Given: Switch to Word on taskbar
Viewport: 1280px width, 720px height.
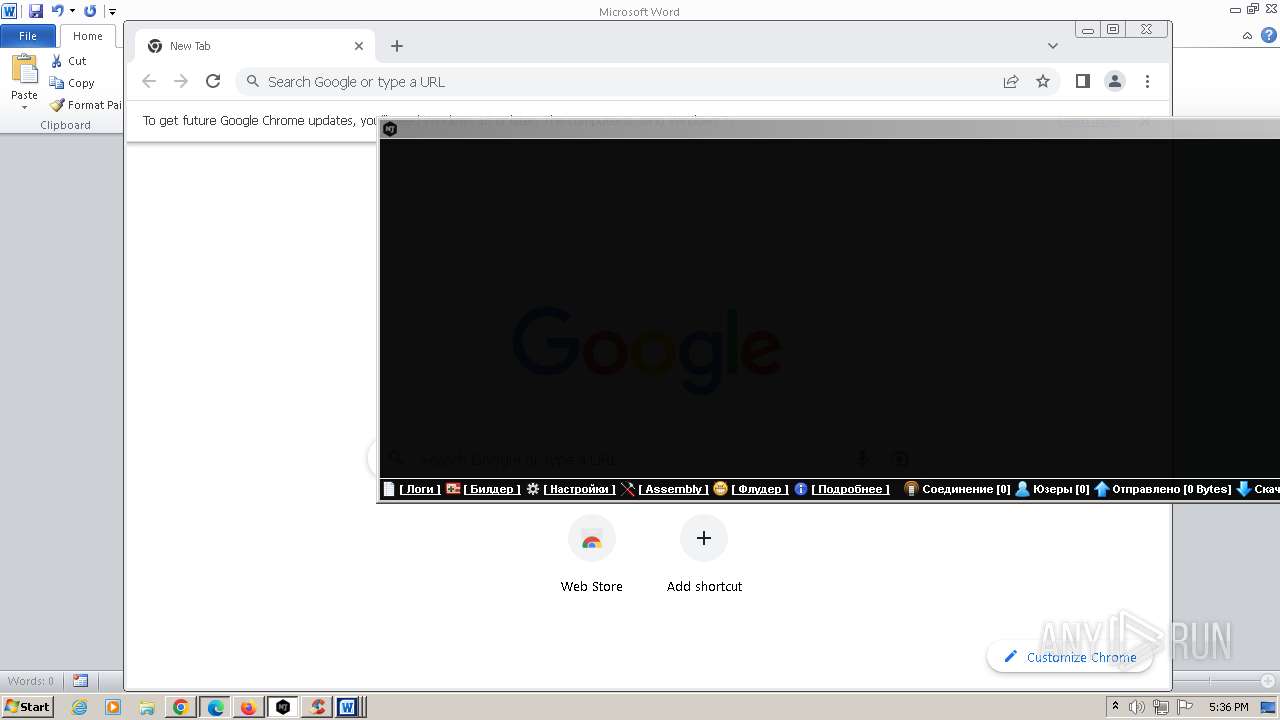Looking at the screenshot, I should coord(349,707).
